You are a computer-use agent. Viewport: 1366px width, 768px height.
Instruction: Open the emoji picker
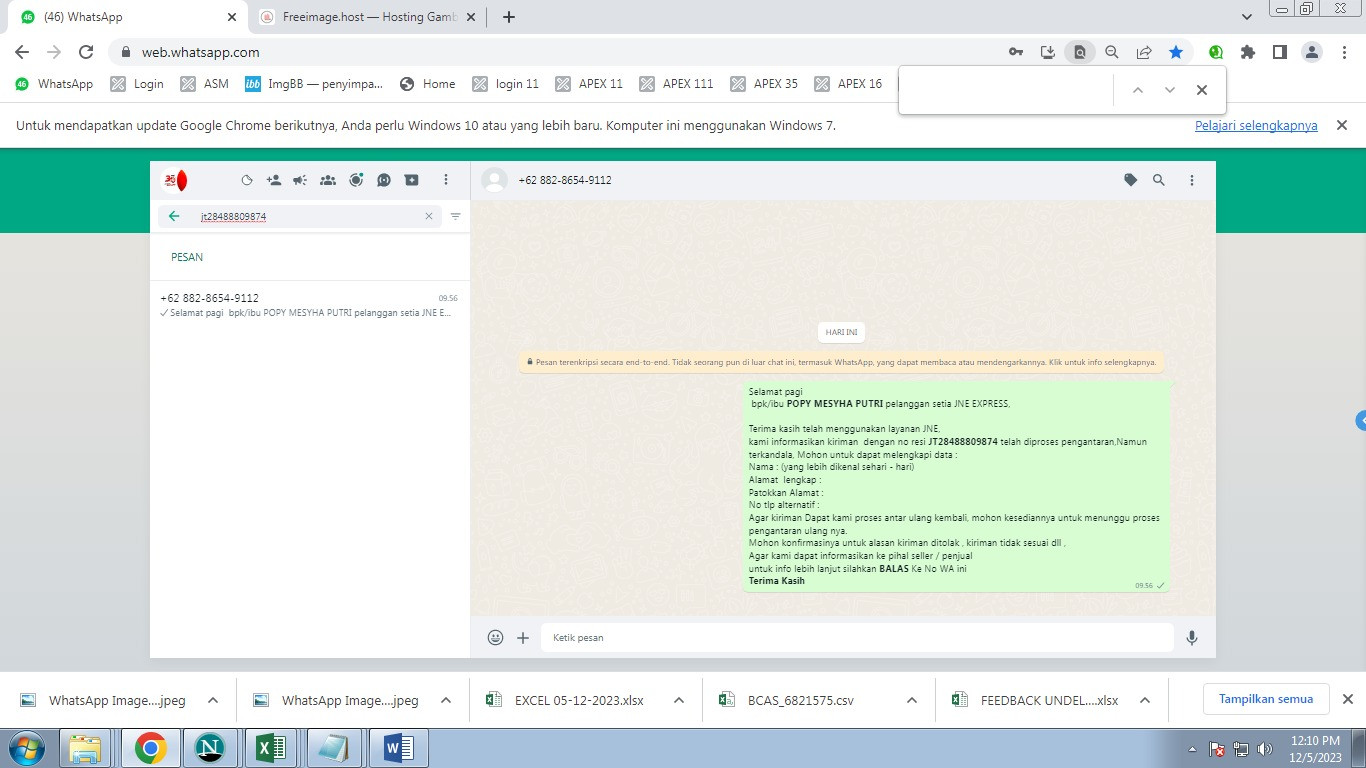(x=495, y=637)
